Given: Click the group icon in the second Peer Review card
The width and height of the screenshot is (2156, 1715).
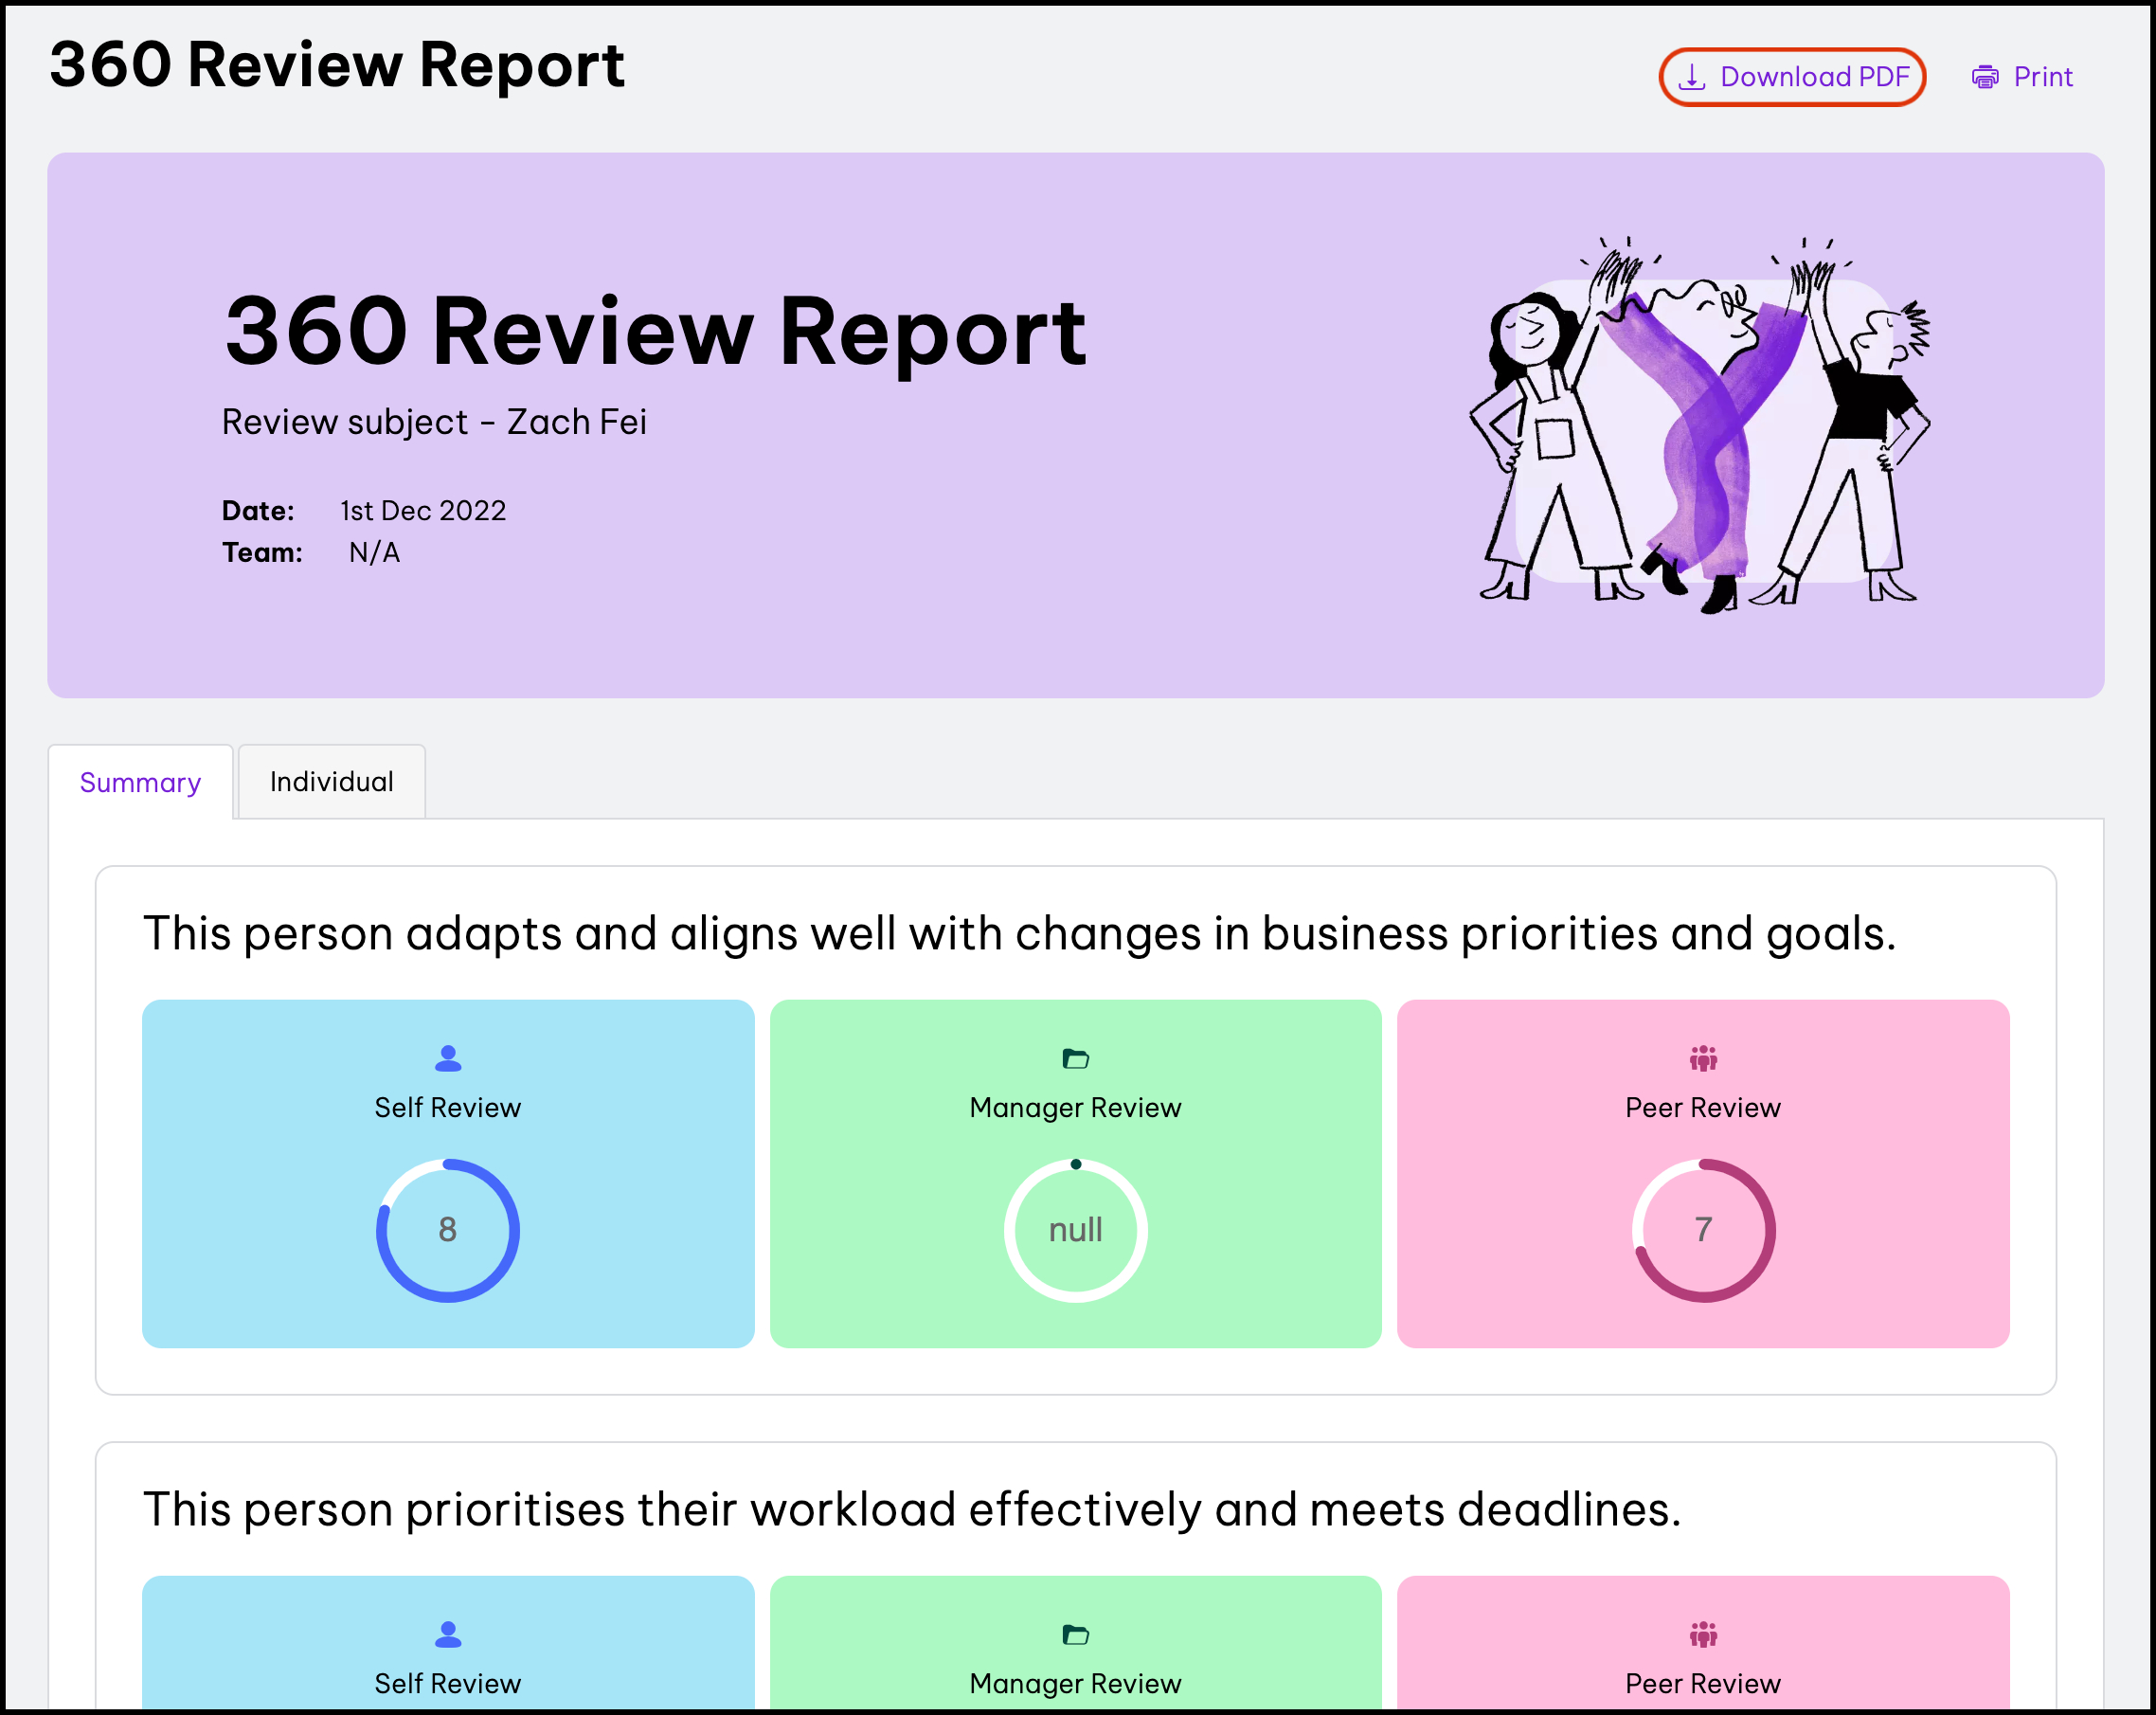Looking at the screenshot, I should pyautogui.click(x=1703, y=1634).
